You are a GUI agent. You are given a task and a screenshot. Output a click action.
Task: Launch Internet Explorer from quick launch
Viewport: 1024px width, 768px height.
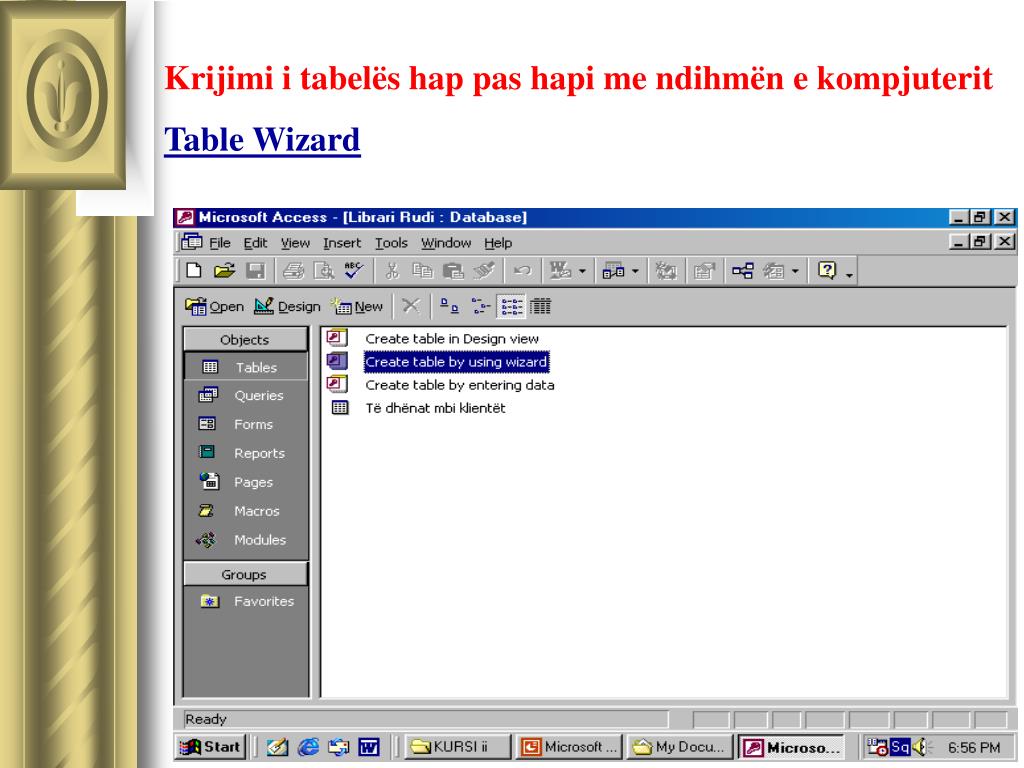[x=308, y=746]
